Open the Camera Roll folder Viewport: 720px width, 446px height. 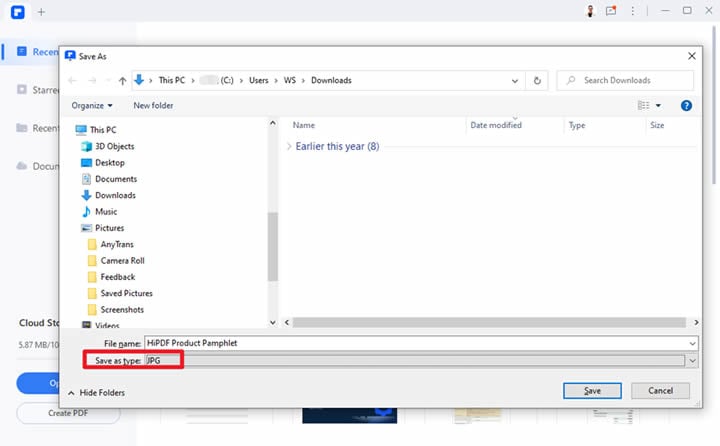pyautogui.click(x=116, y=261)
